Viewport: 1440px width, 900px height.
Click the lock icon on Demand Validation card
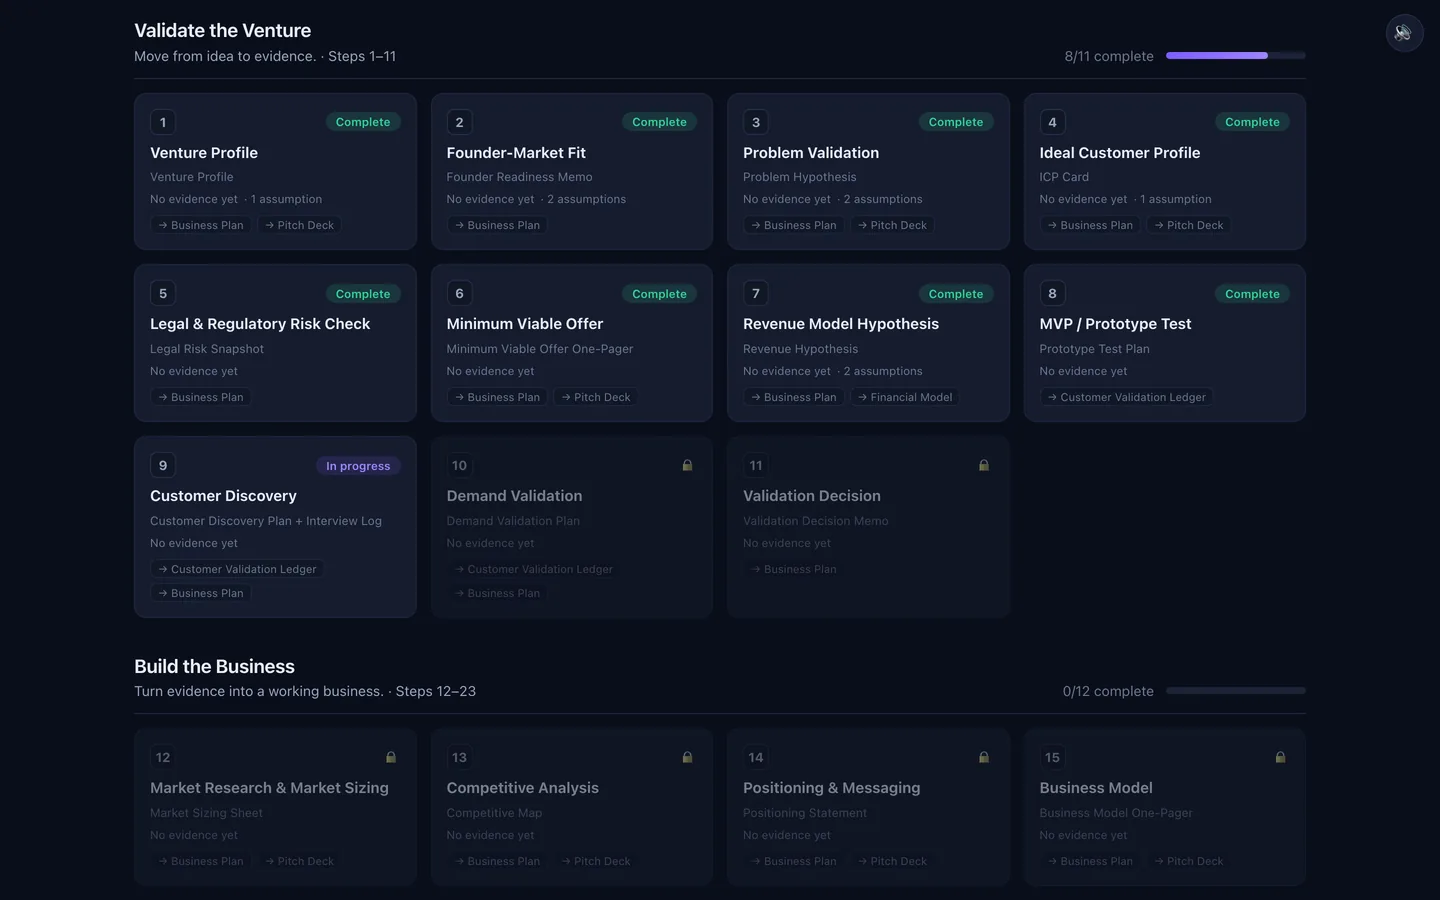click(x=687, y=465)
